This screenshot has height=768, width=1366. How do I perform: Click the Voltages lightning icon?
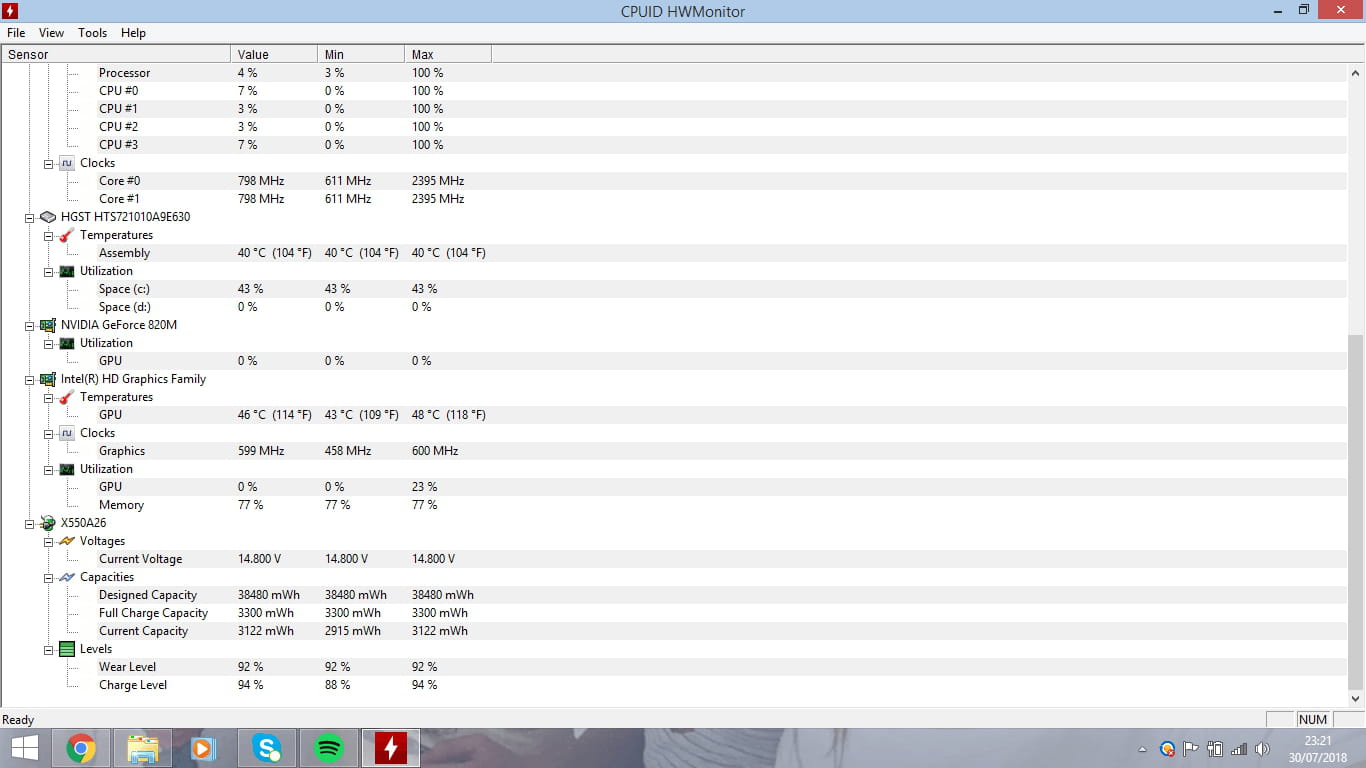click(67, 541)
